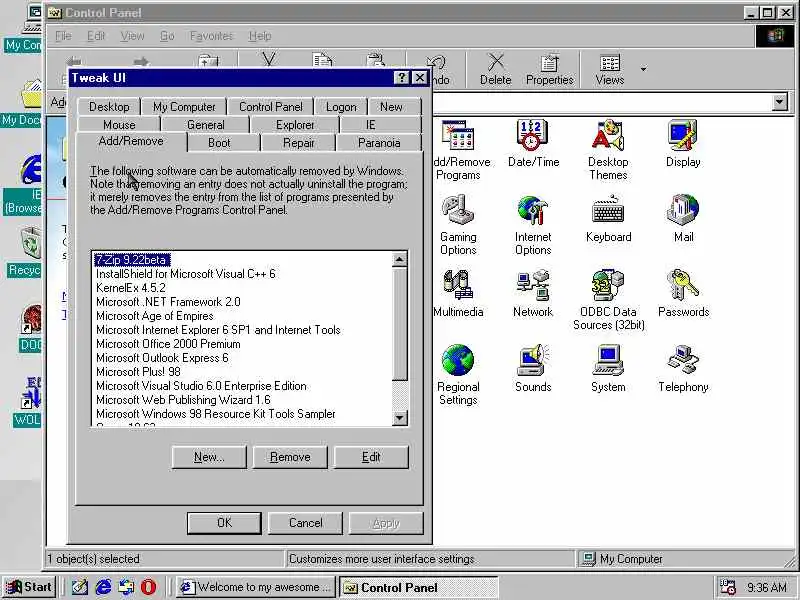Click Cancel in Tweak UI

305,523
